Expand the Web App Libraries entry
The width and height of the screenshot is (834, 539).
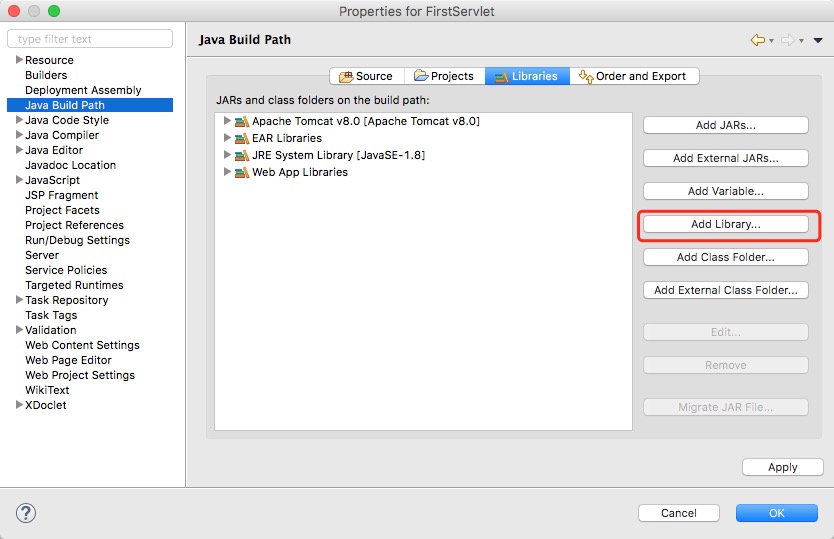pos(227,172)
